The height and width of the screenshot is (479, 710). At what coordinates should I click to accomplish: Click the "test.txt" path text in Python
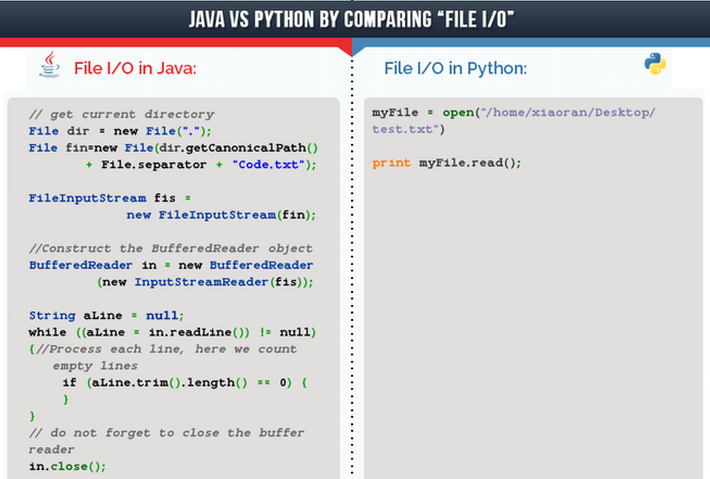(408, 130)
